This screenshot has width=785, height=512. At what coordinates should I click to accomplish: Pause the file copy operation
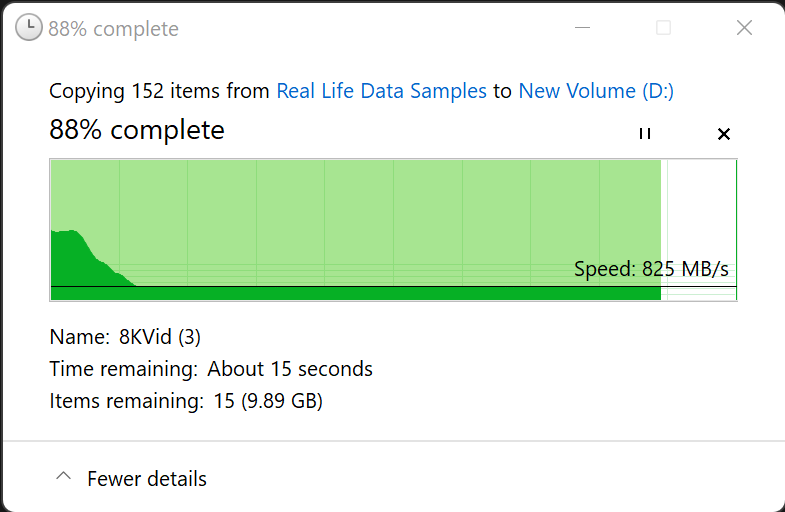[x=645, y=133]
